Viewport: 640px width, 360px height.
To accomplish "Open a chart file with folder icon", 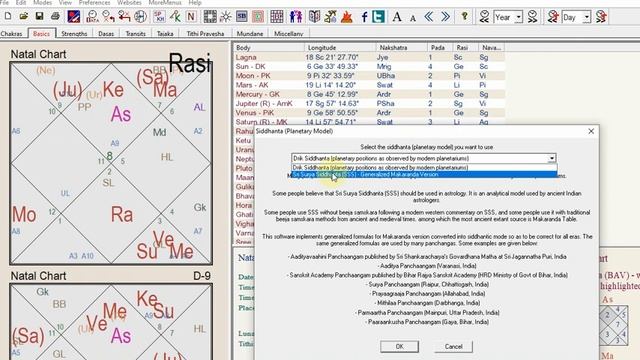I will point(24,16).
